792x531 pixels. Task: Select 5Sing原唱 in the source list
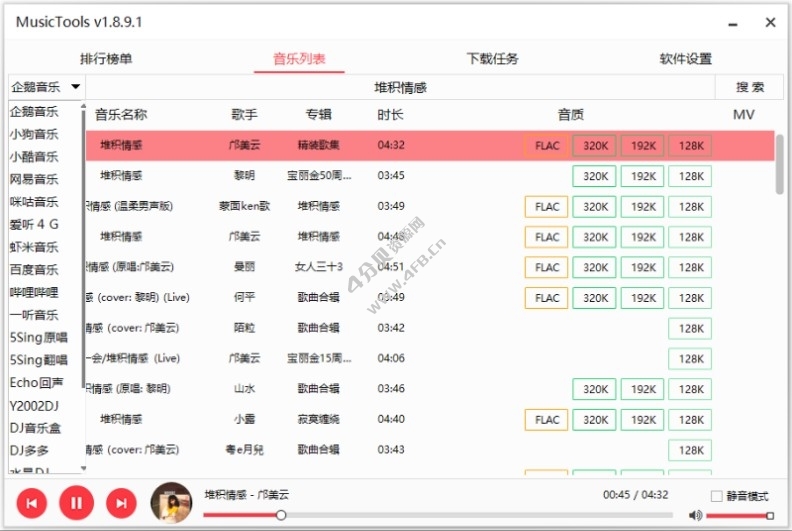click(x=38, y=337)
